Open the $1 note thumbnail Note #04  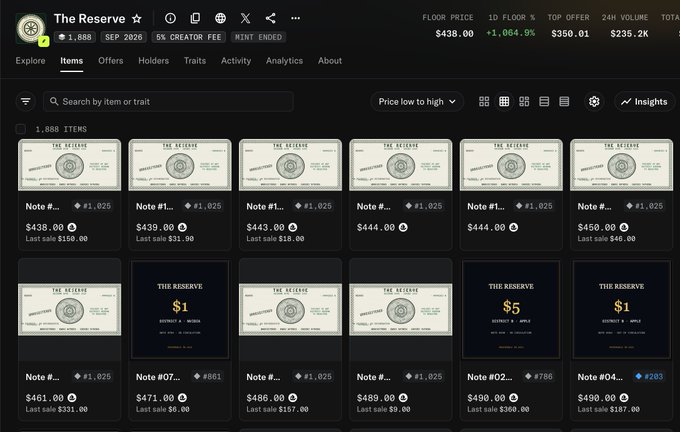coord(621,310)
